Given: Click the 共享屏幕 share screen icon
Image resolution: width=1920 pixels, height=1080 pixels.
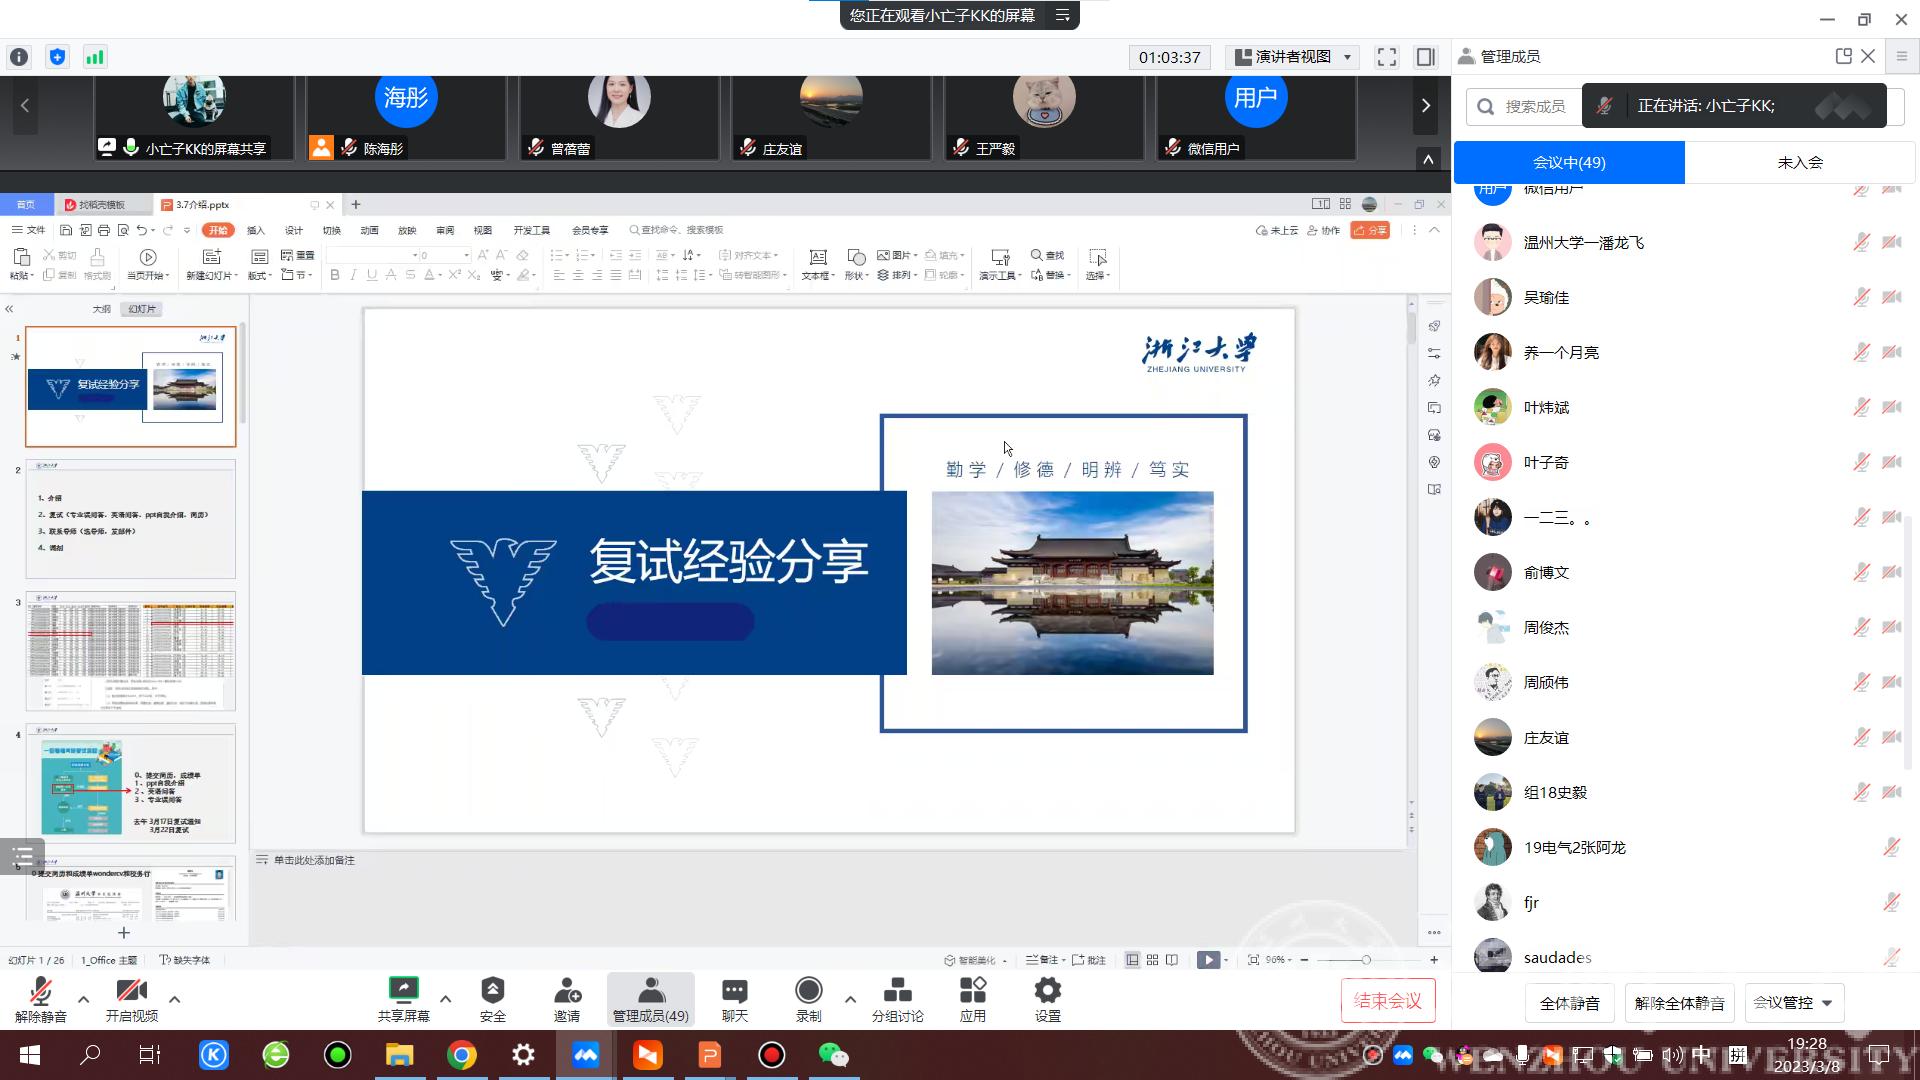Looking at the screenshot, I should [x=403, y=991].
